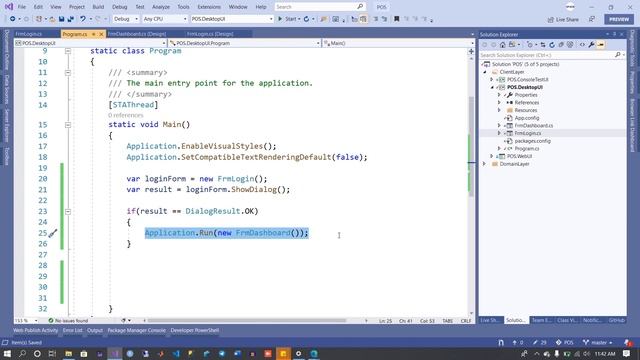
Task: Open the Analyze menu
Action: point(160,7)
